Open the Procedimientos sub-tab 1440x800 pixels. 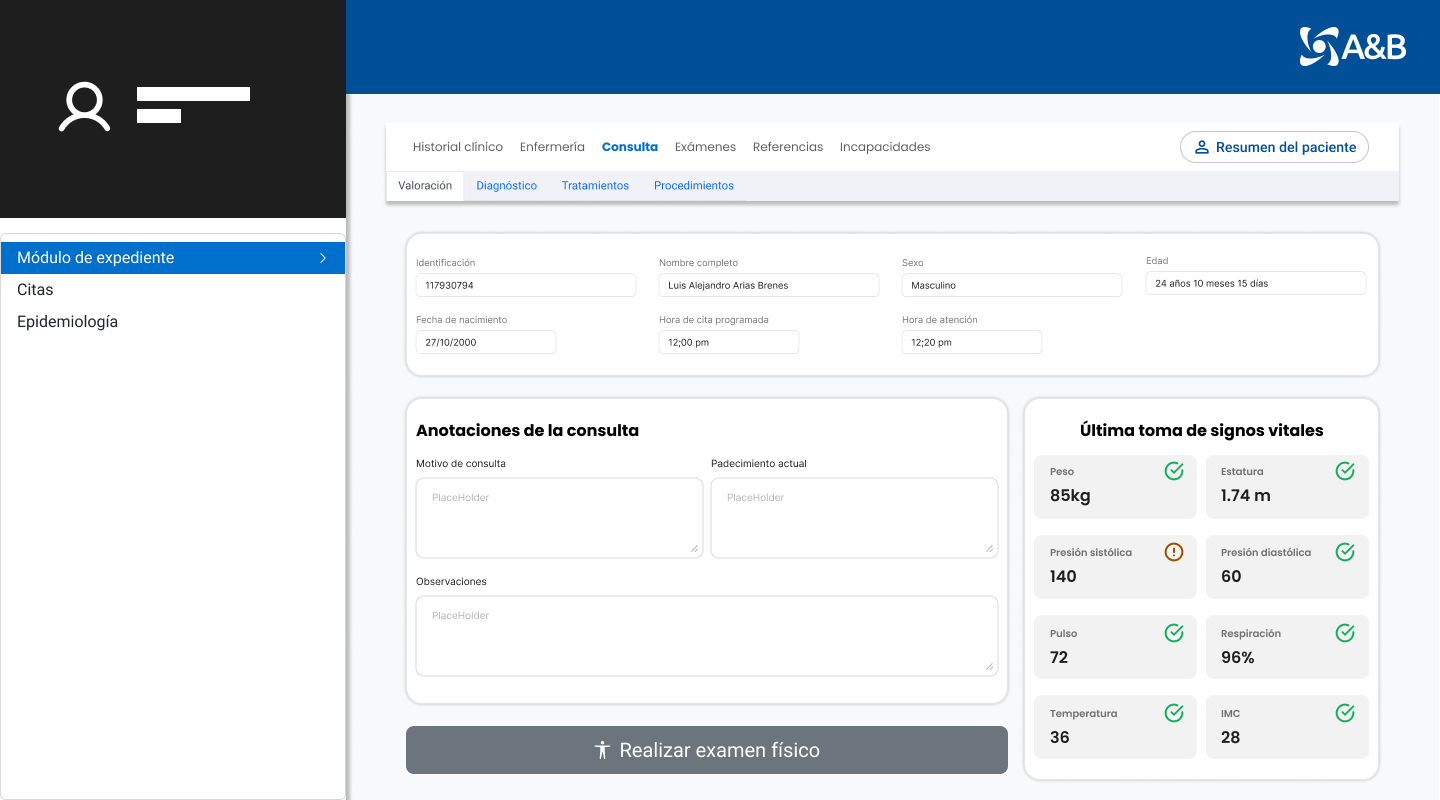pos(694,186)
